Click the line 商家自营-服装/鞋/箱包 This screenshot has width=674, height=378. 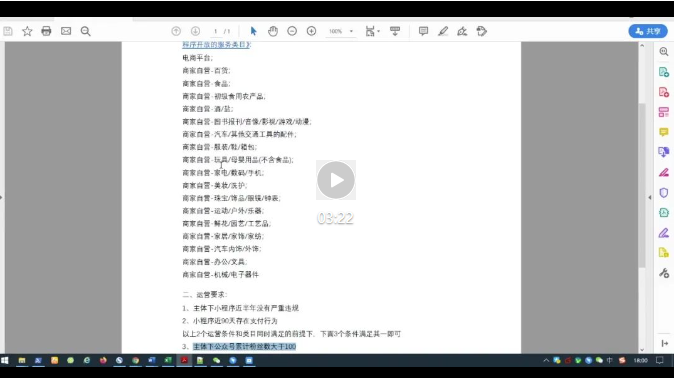[219, 147]
